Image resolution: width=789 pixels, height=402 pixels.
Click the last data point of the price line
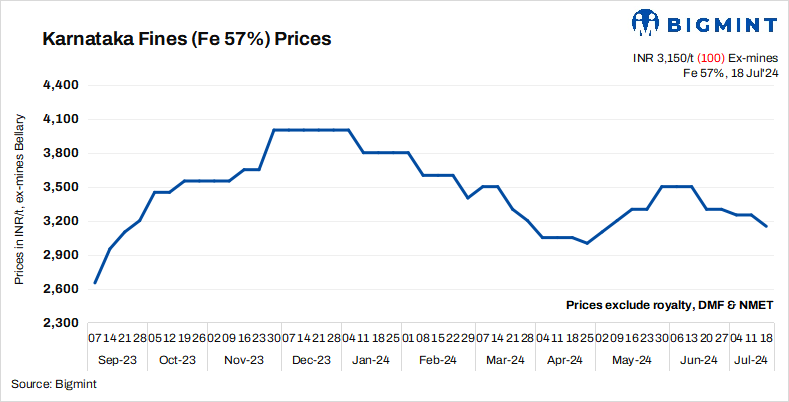767,227
